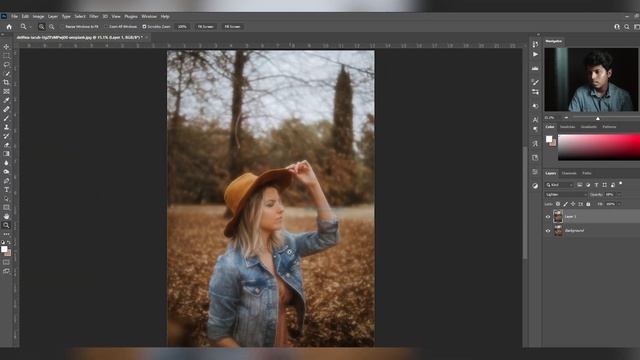The height and width of the screenshot is (360, 640).
Task: Open the File menu
Action: (14, 16)
